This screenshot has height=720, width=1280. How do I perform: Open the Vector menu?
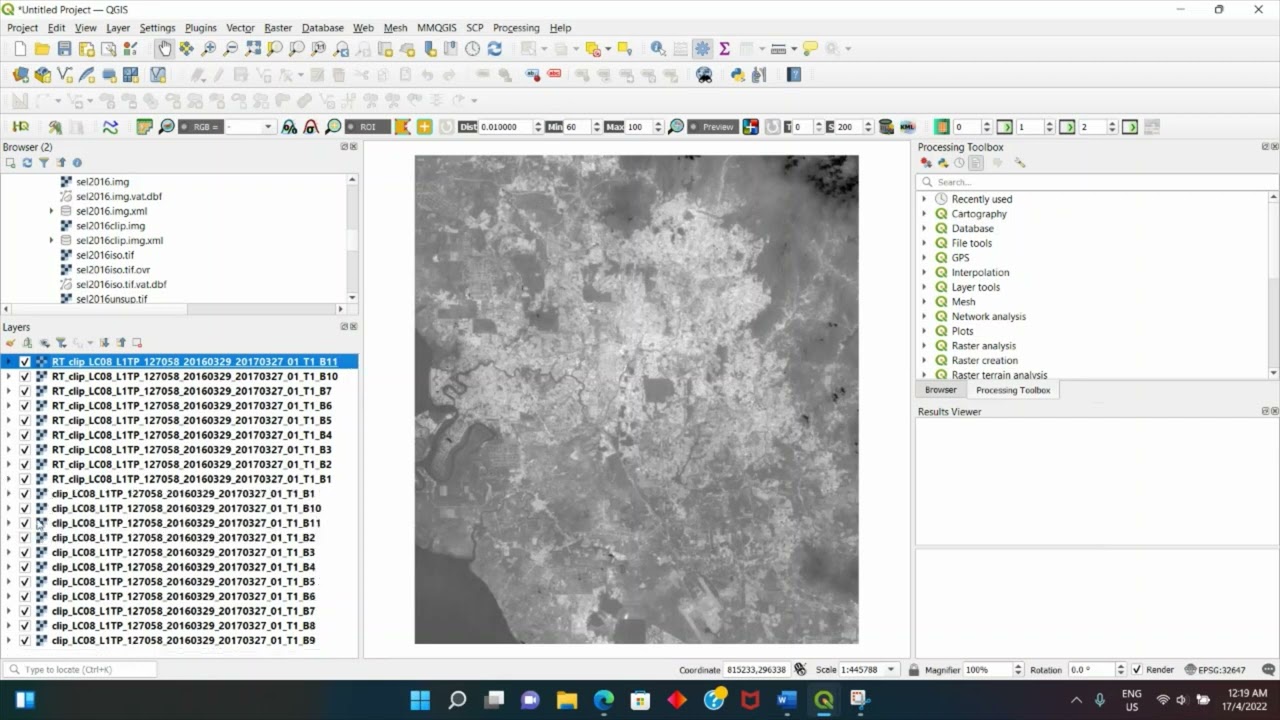(240, 28)
